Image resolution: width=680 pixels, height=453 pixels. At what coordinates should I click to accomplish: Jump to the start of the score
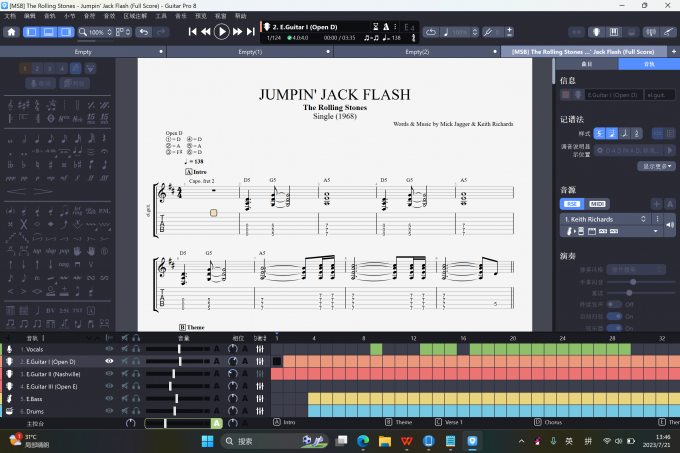point(194,32)
